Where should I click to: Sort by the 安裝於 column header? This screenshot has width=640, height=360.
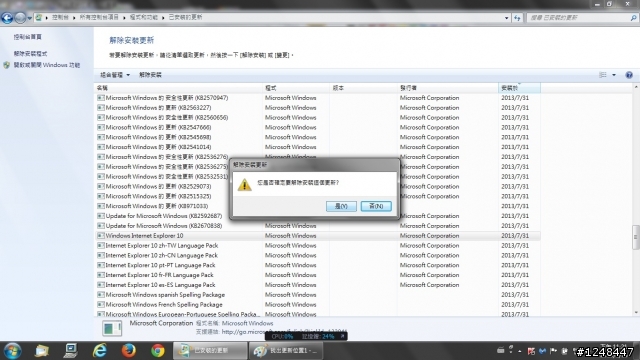click(519, 88)
